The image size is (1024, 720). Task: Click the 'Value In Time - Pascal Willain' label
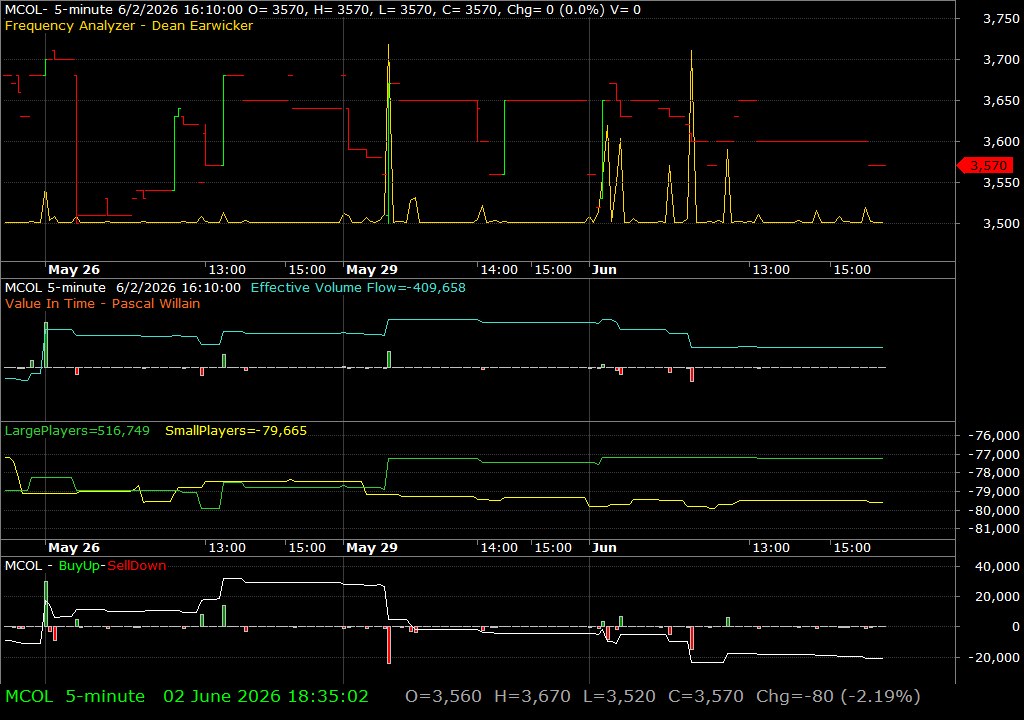tap(103, 303)
